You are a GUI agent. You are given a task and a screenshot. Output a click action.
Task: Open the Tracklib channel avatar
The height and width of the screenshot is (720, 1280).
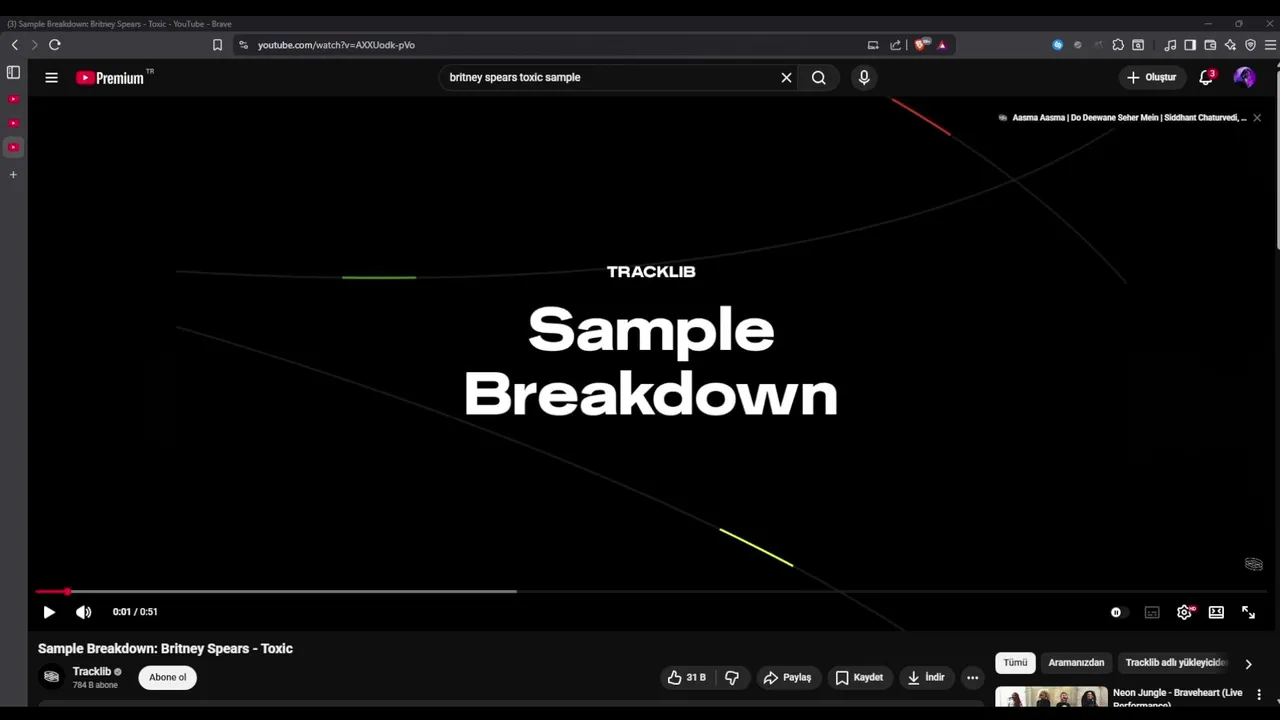[51, 677]
